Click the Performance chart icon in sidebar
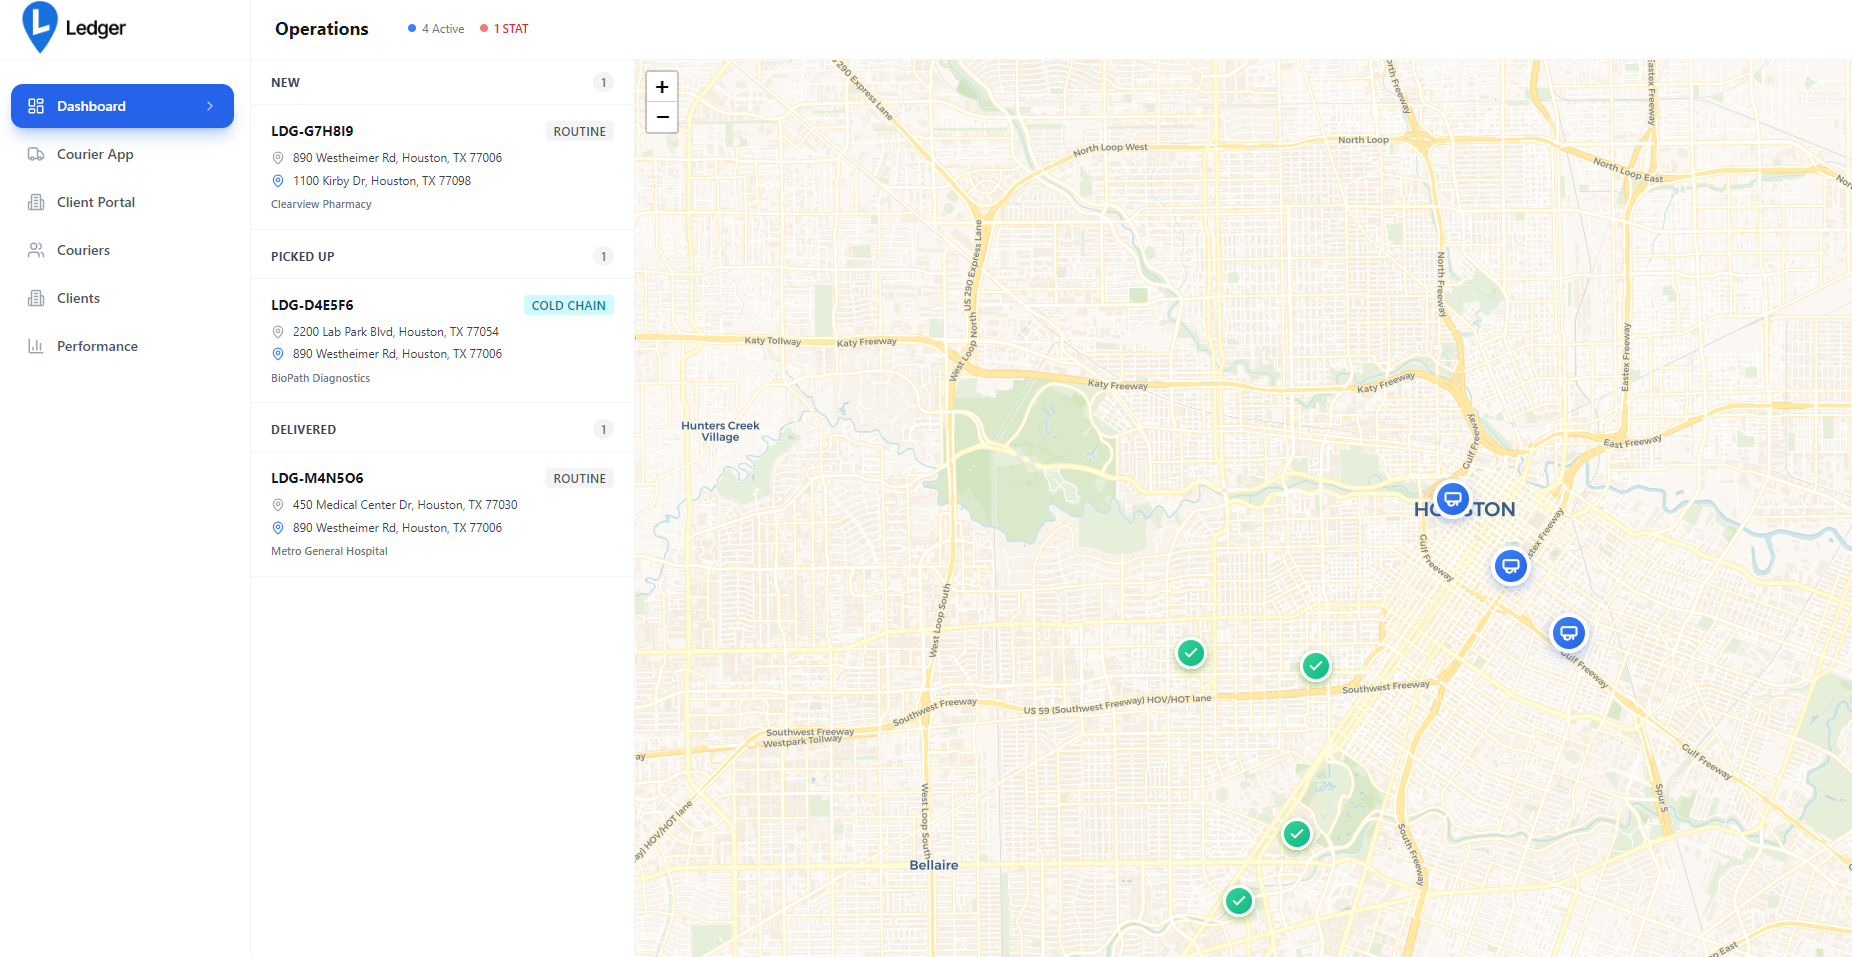 [x=36, y=346]
